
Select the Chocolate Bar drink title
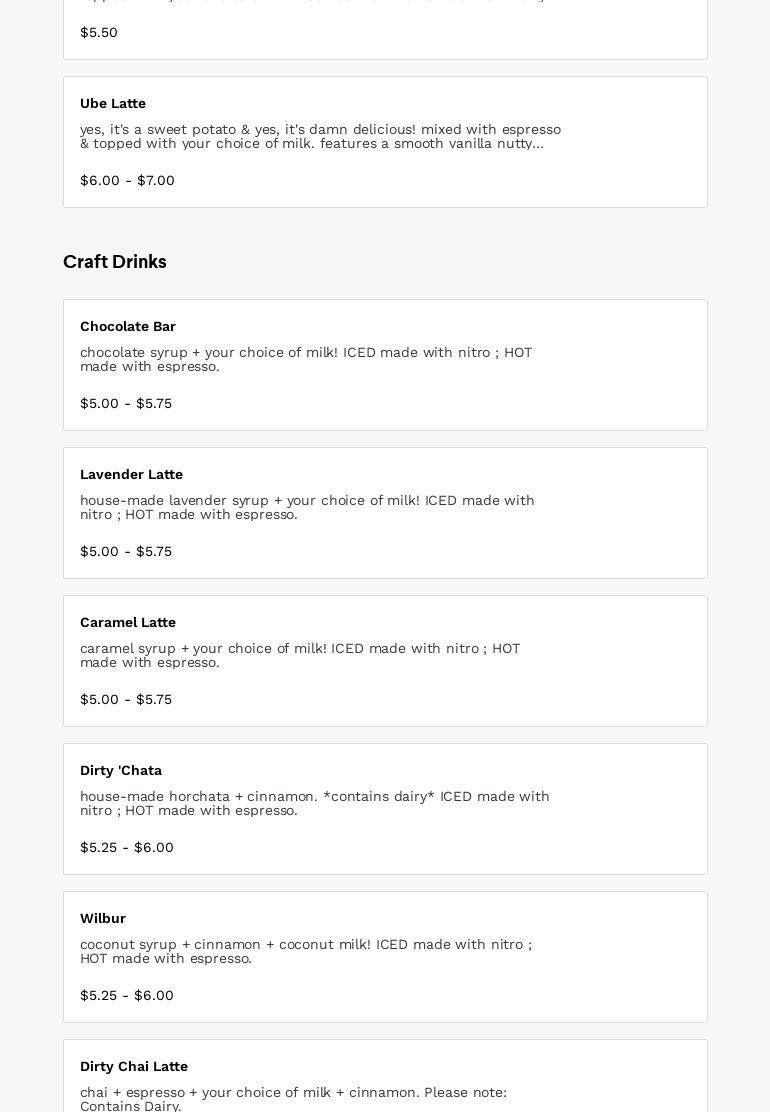tap(128, 327)
